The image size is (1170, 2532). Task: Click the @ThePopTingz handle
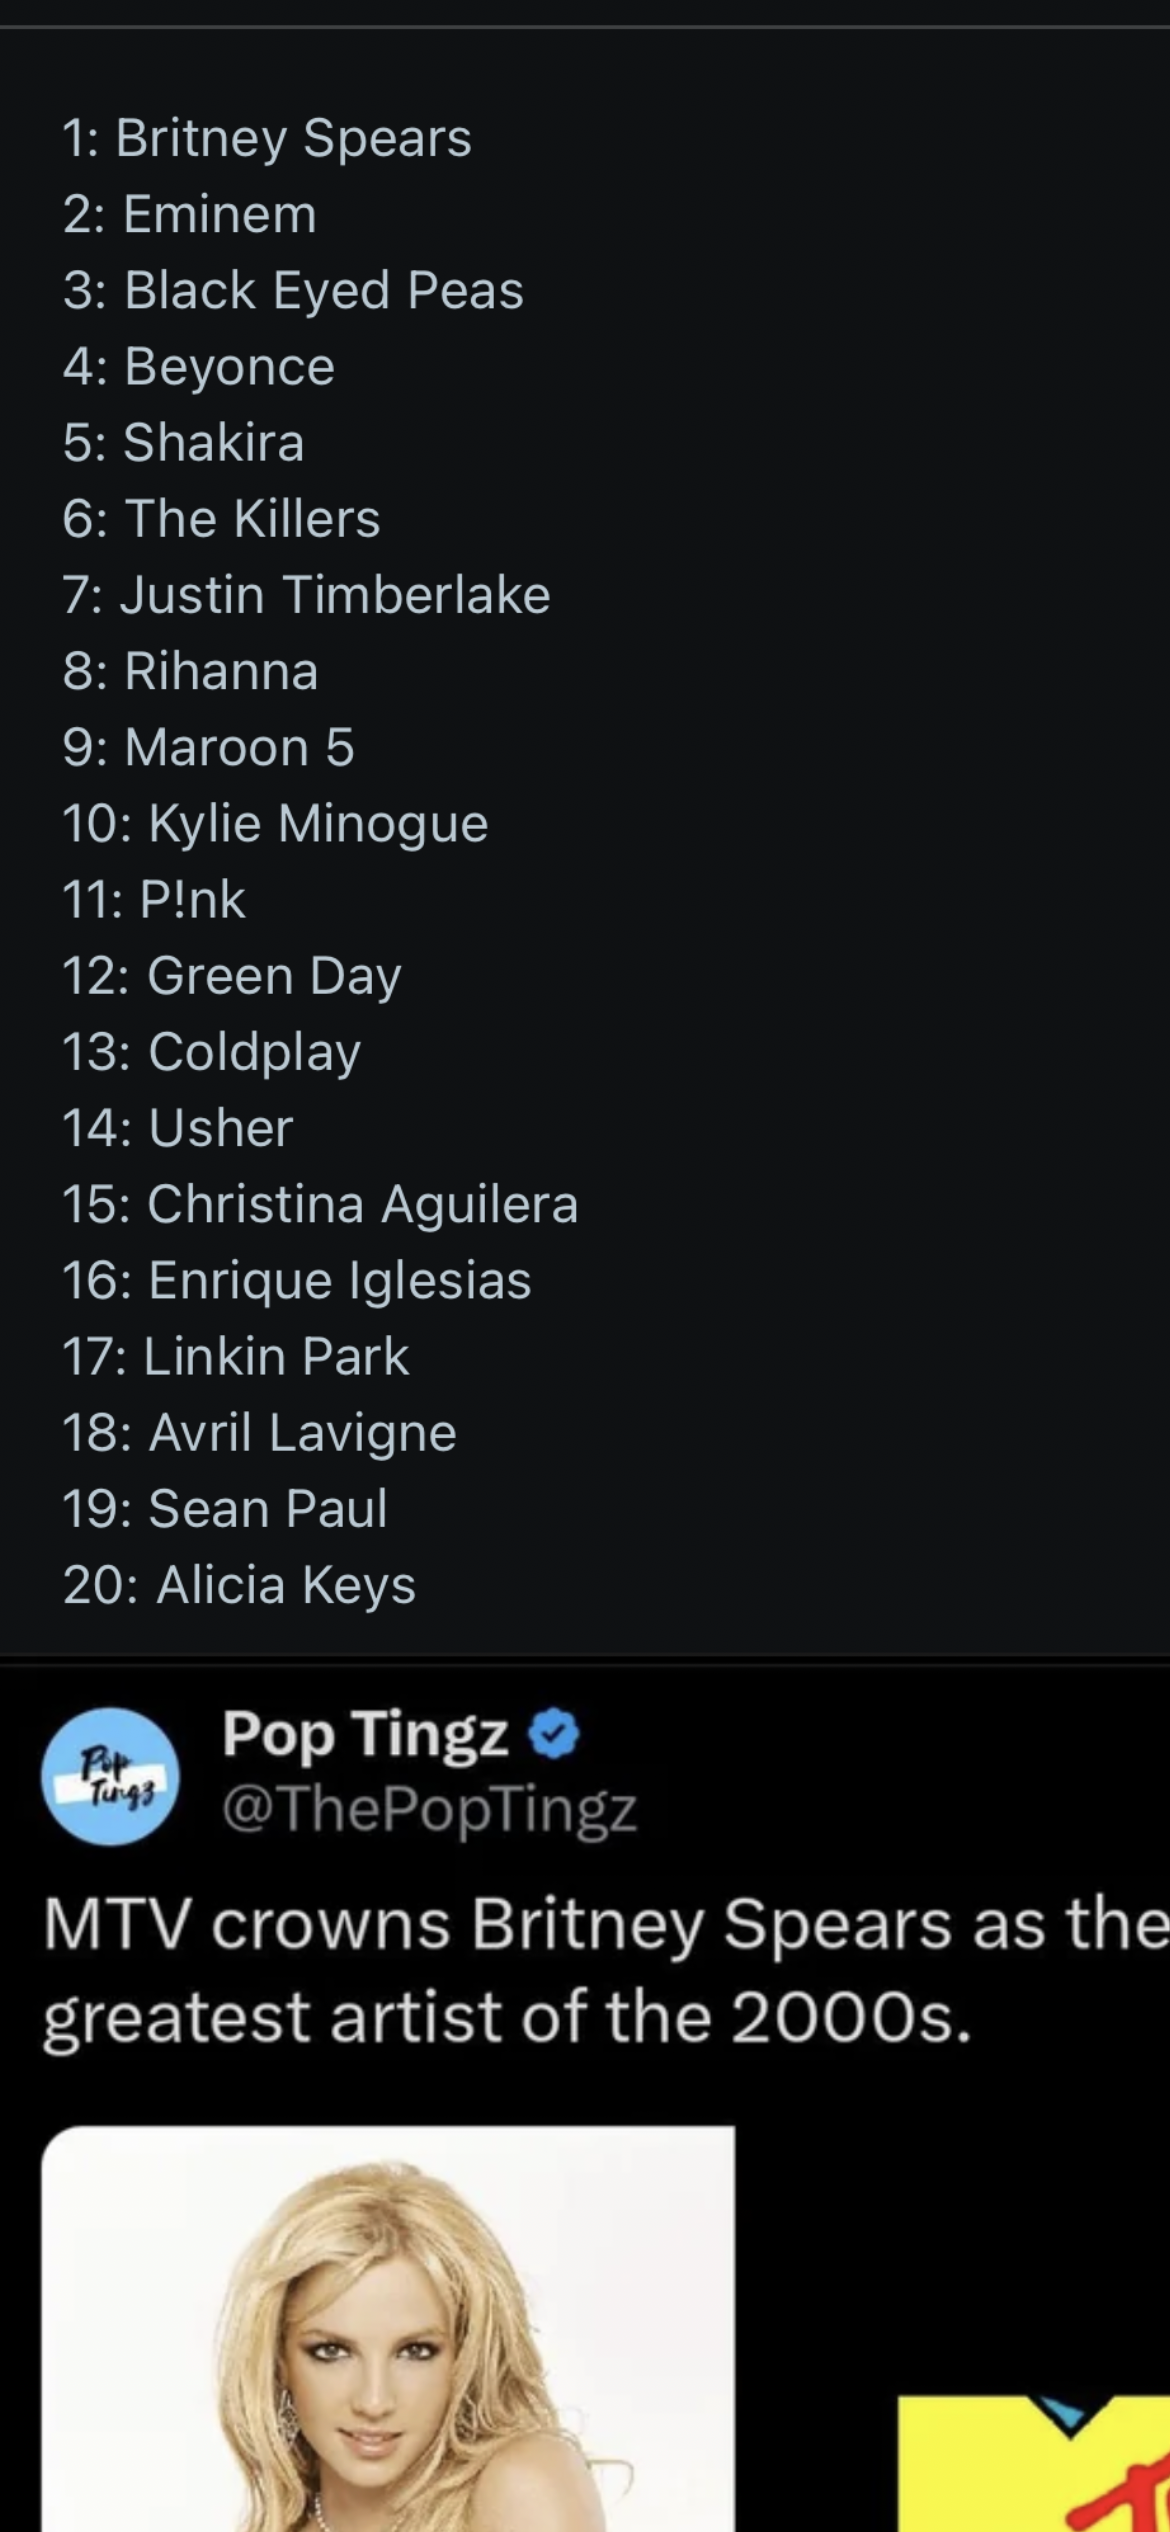click(429, 1809)
